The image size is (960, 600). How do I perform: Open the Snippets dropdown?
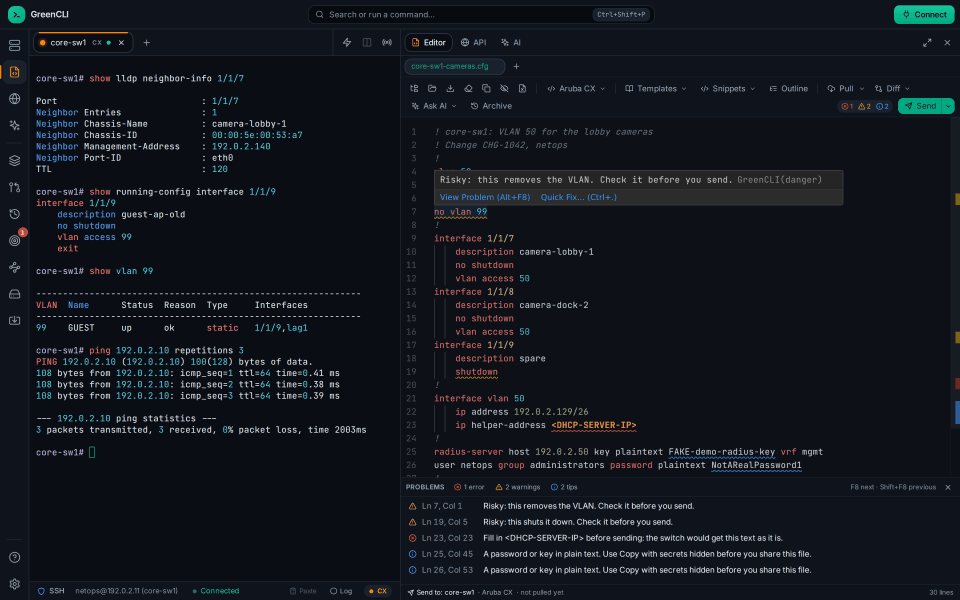728,88
